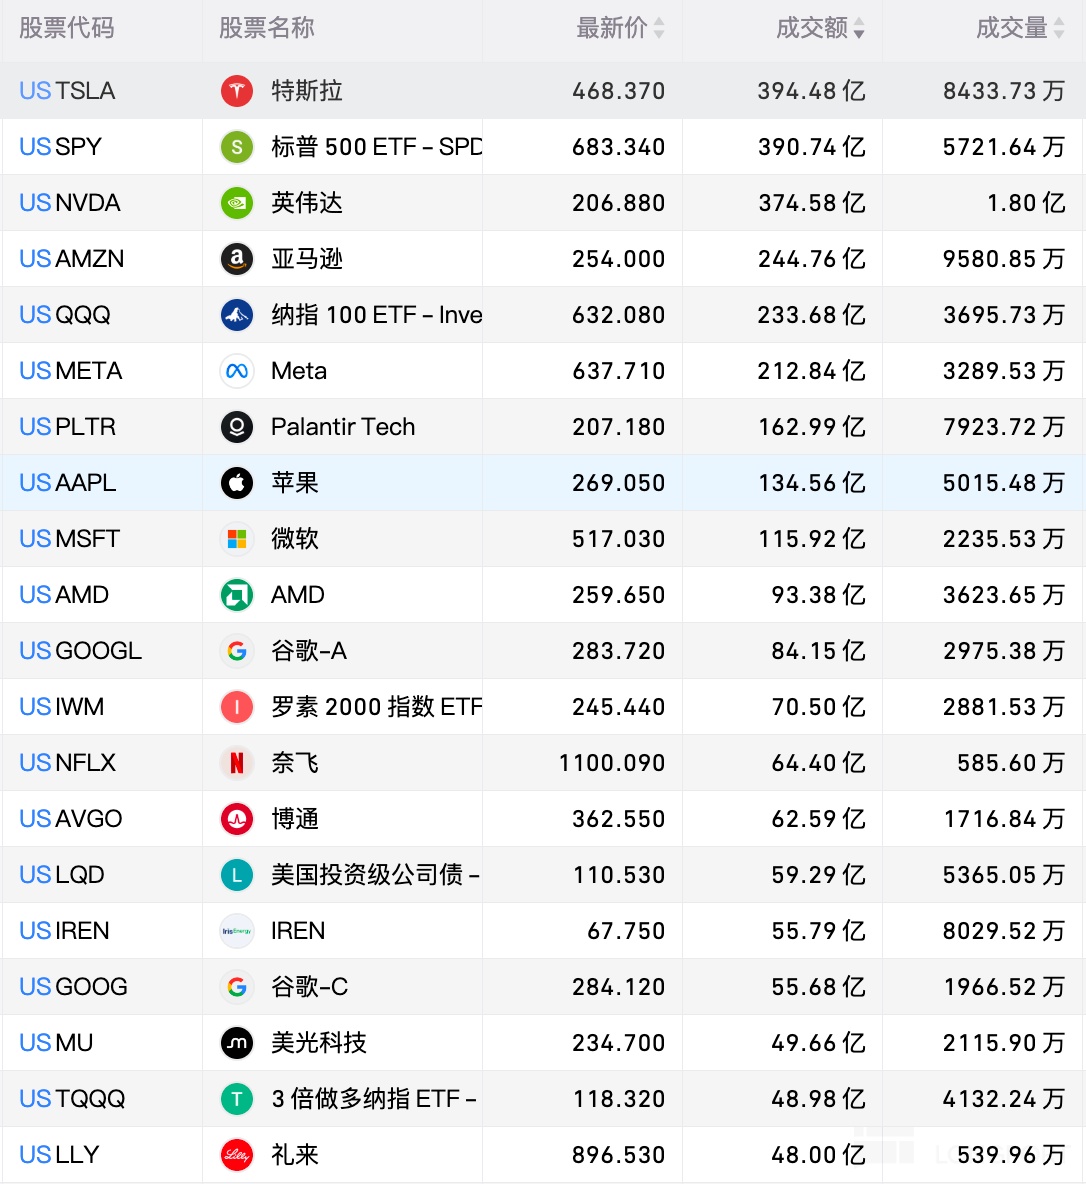Select the US IREN ticker code
Image resolution: width=1086 pixels, height=1184 pixels.
pyautogui.click(x=64, y=931)
